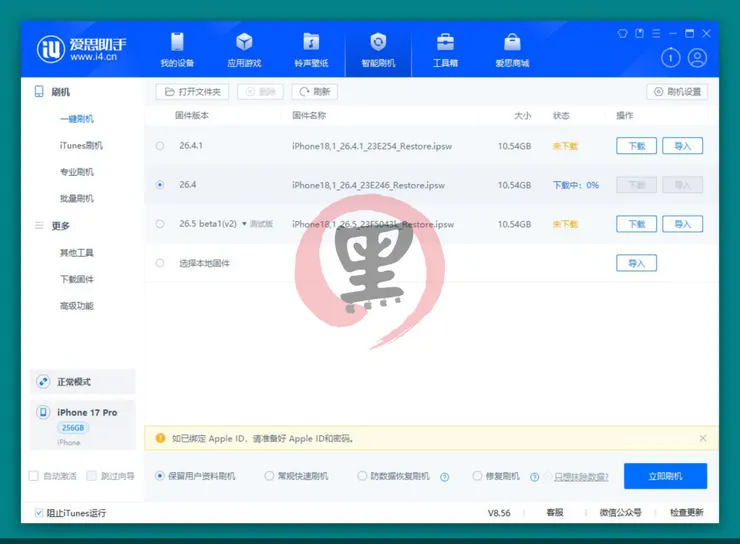Open 应用游戏 apps section
This screenshot has width=740, height=544.
(244, 50)
